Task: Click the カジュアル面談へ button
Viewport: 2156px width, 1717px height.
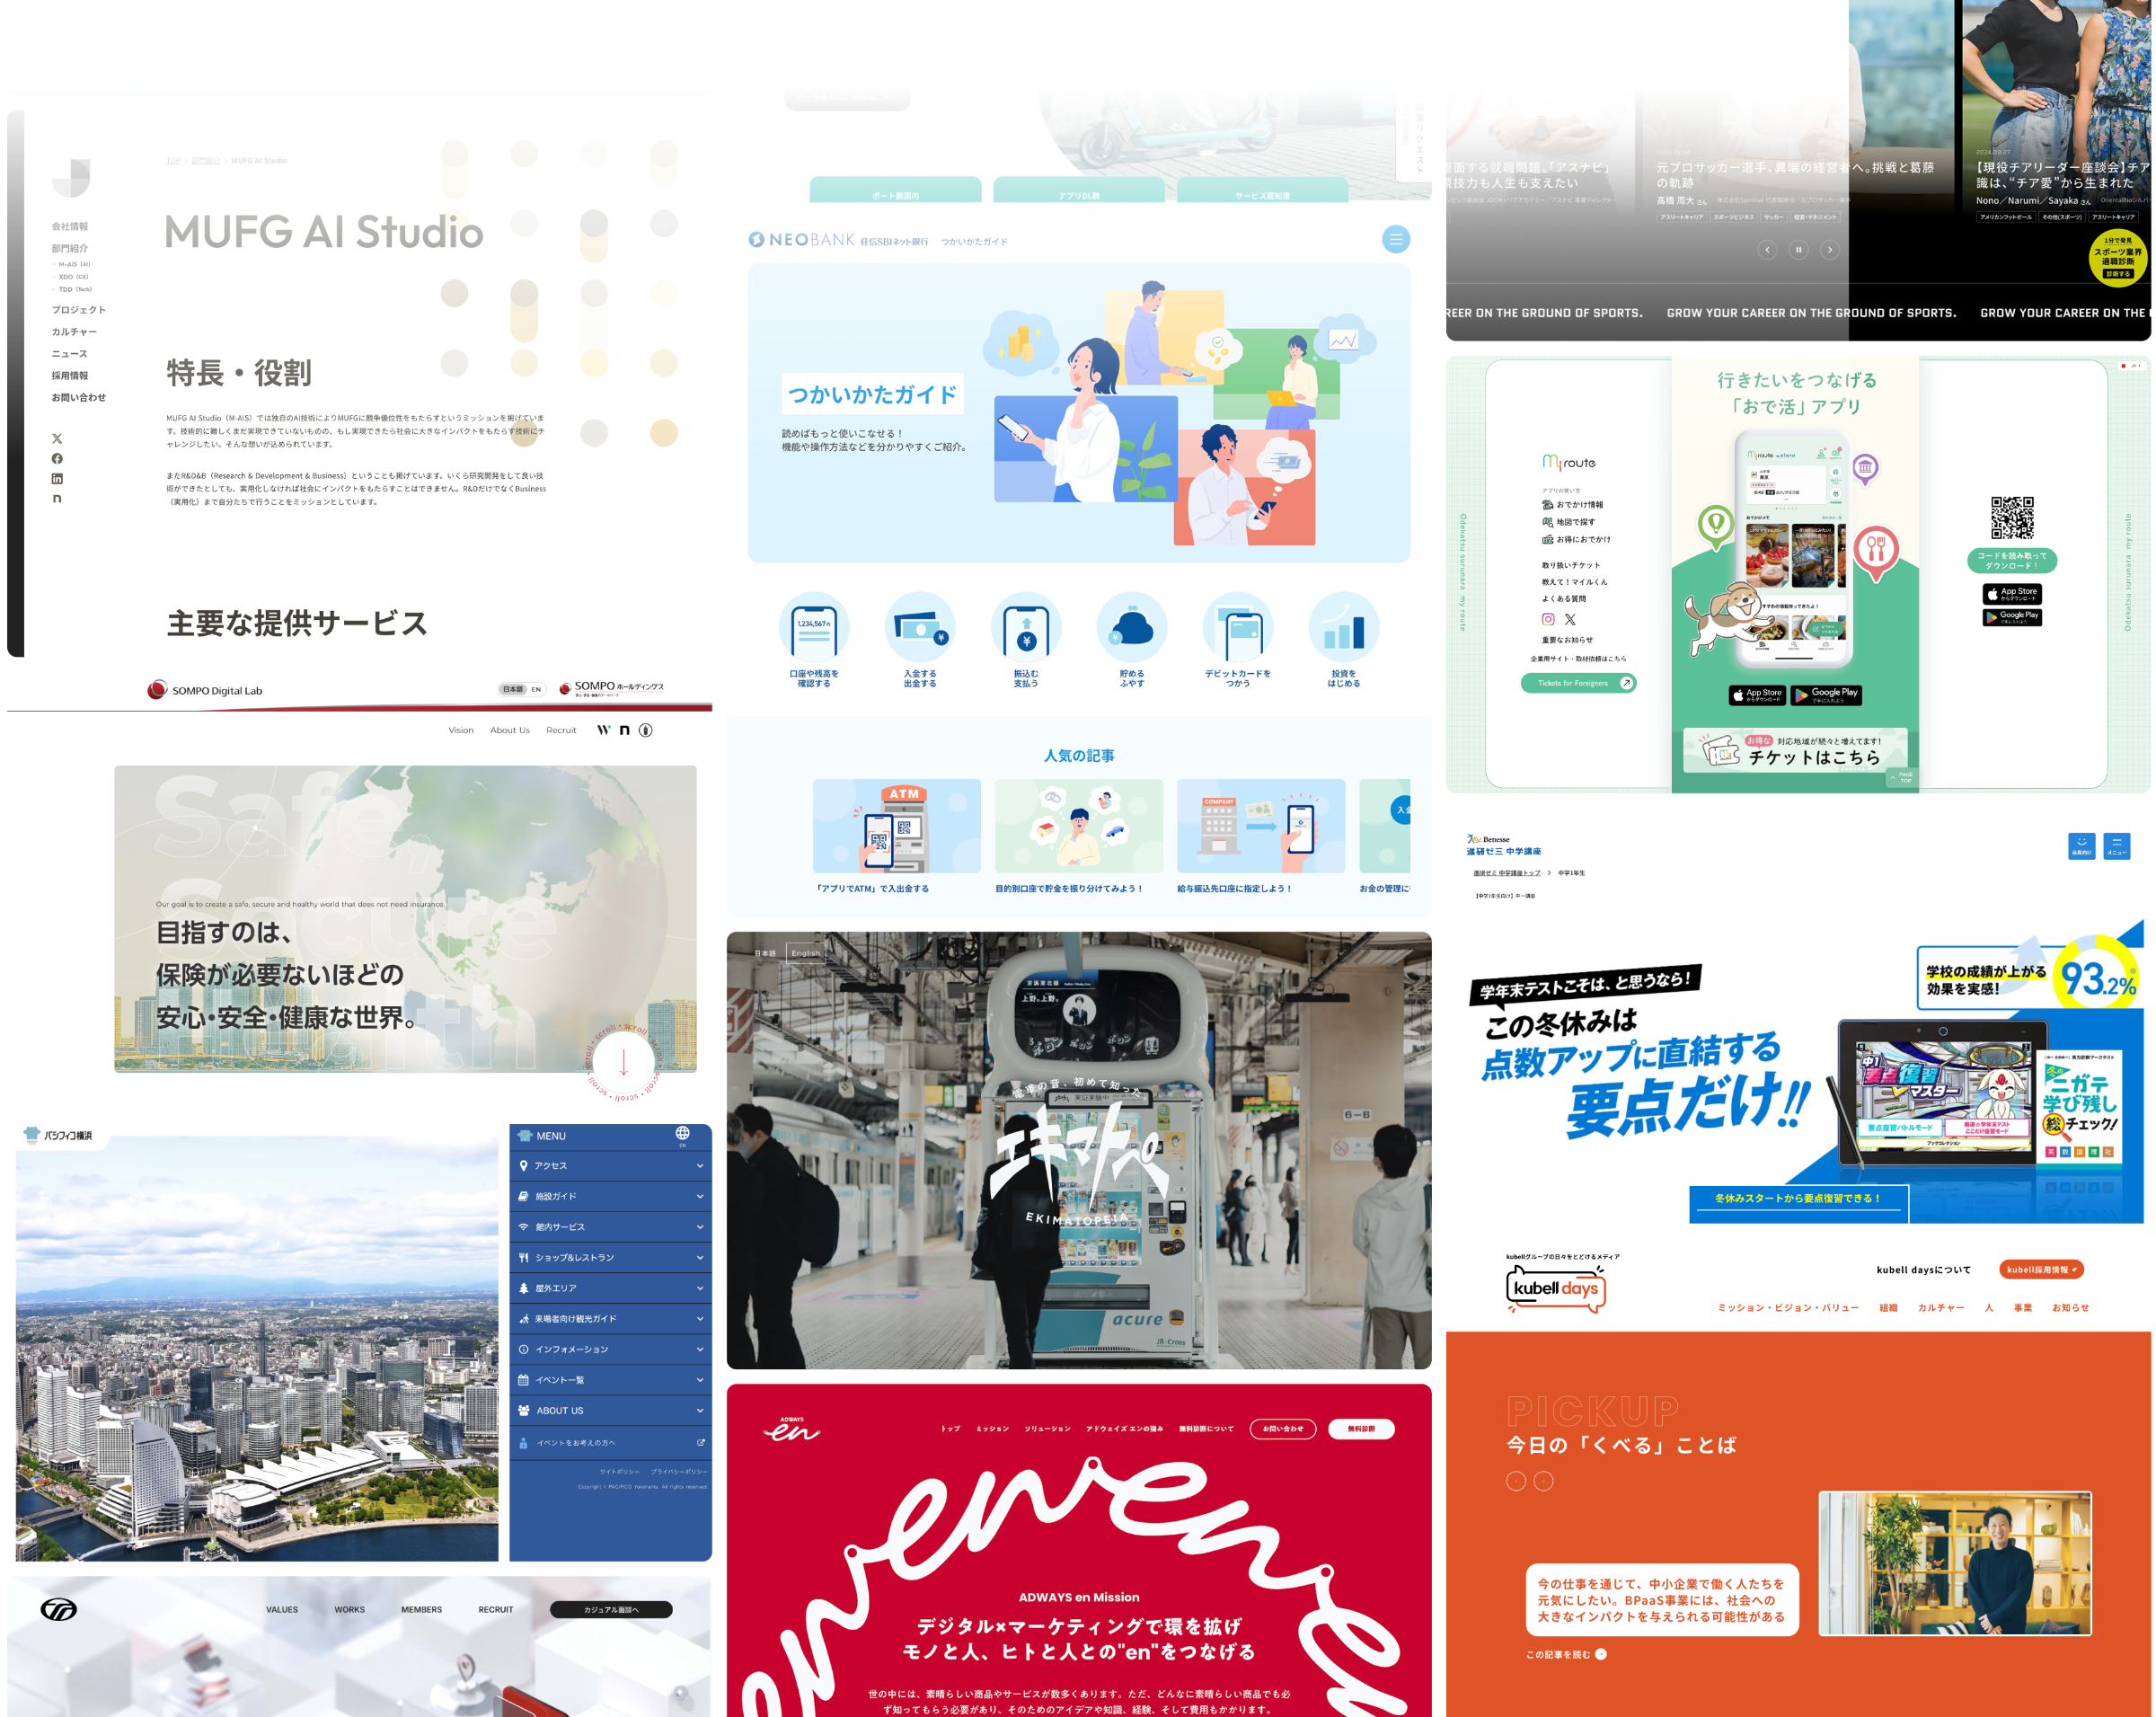Action: pos(611,1610)
